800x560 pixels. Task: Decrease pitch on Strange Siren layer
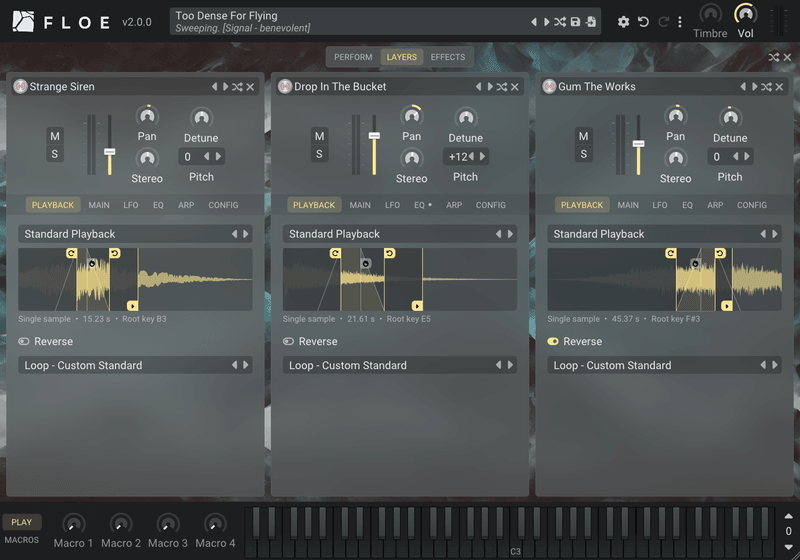[x=207, y=156]
